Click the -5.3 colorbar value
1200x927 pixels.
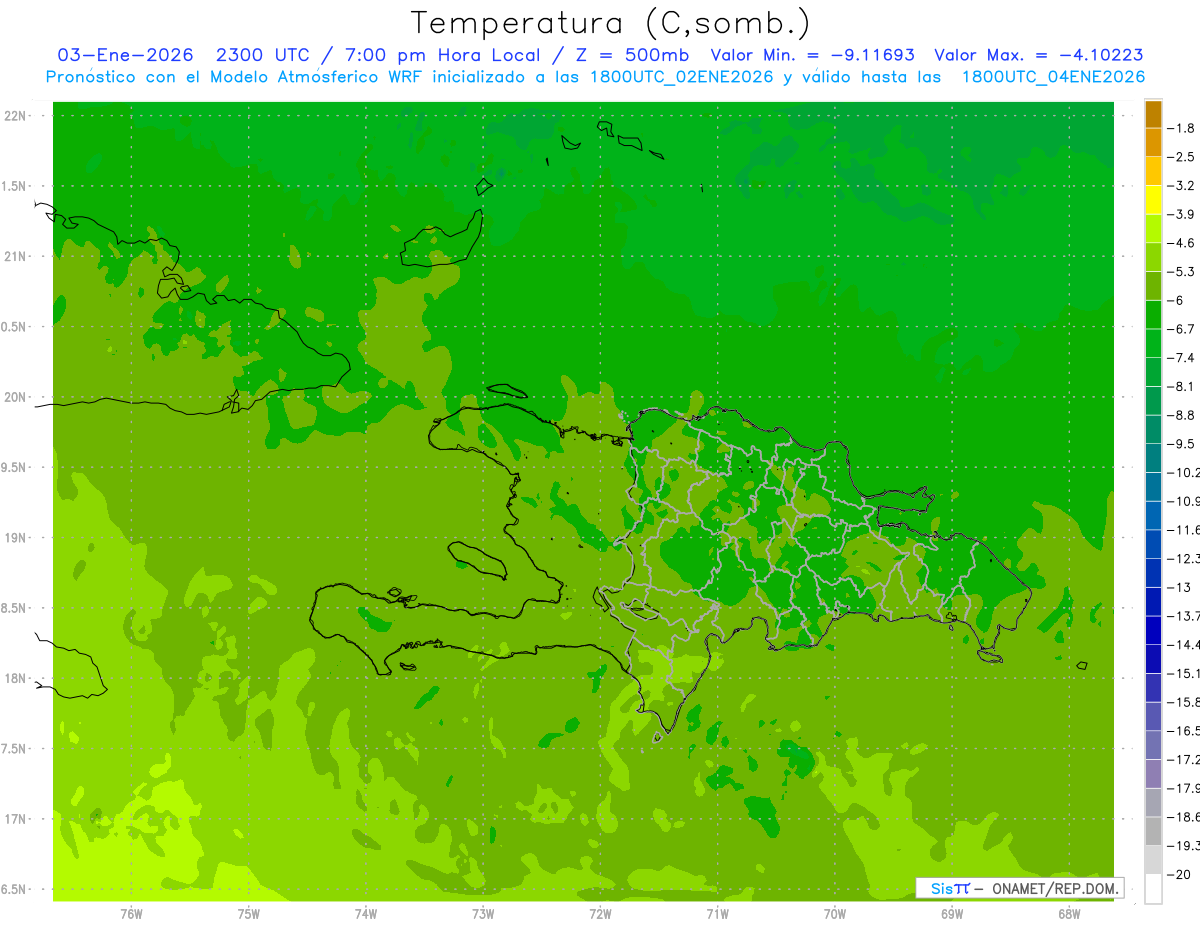[x=1182, y=271]
